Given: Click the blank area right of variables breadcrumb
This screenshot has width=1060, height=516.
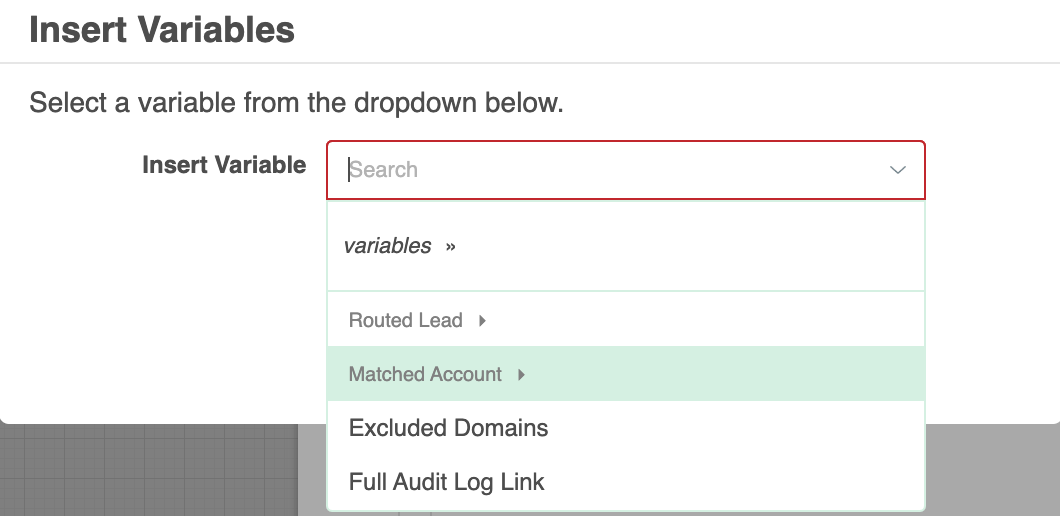Looking at the screenshot, I should [690, 246].
